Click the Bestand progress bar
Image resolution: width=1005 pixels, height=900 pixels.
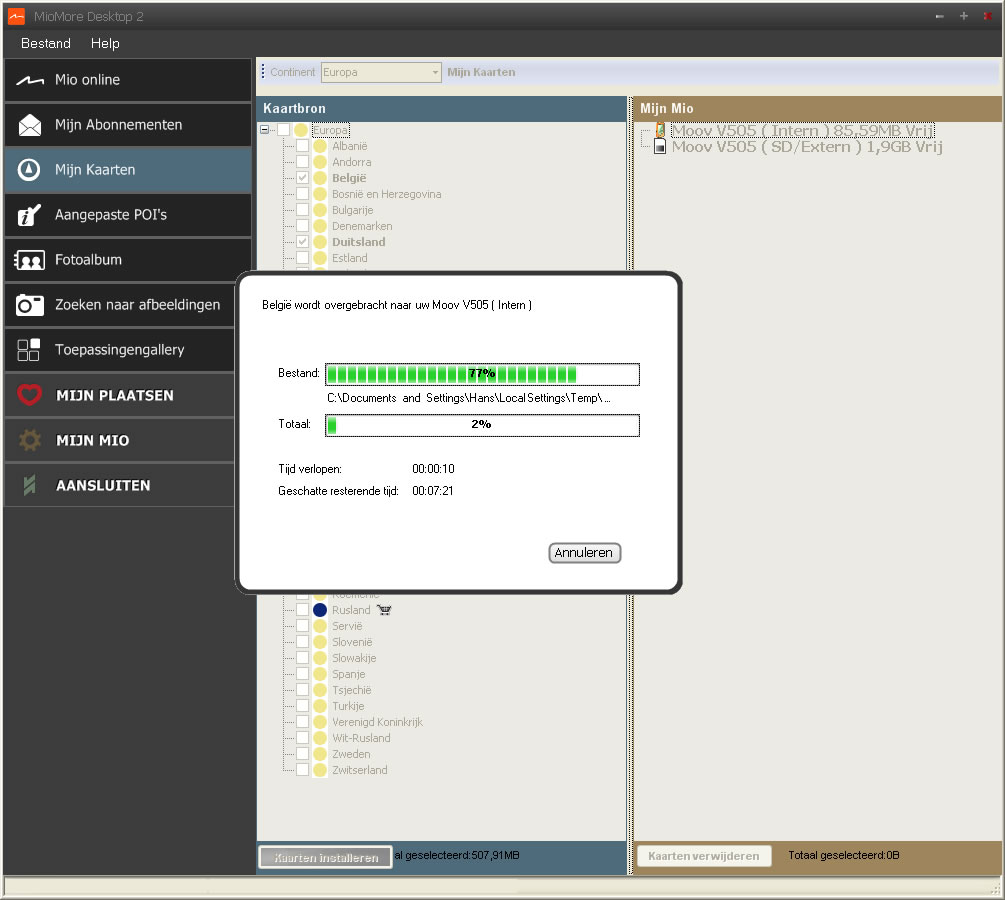(x=482, y=374)
